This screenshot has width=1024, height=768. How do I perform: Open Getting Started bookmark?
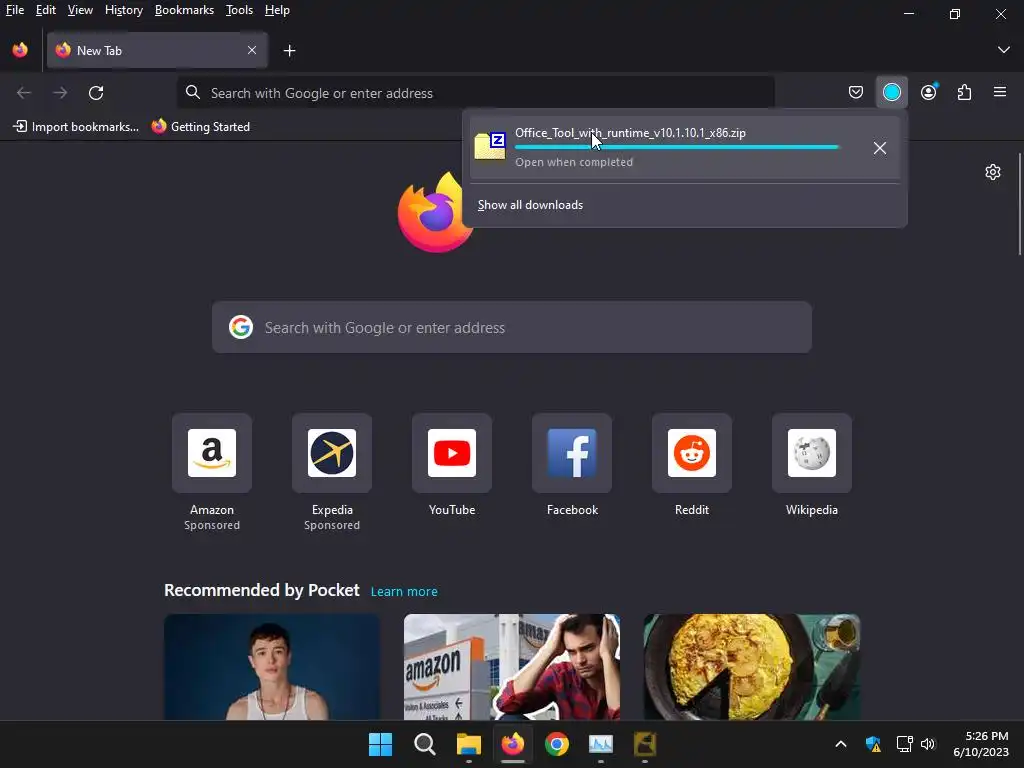click(x=200, y=127)
